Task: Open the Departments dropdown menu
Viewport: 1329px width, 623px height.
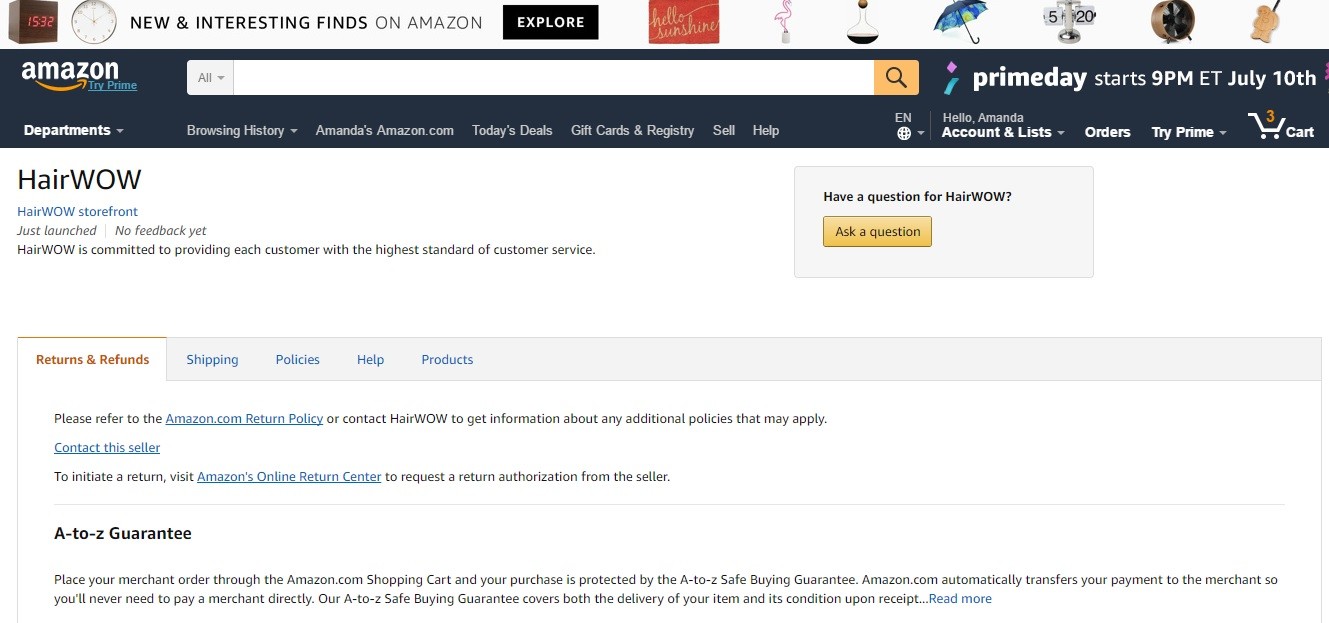Action: coord(73,130)
